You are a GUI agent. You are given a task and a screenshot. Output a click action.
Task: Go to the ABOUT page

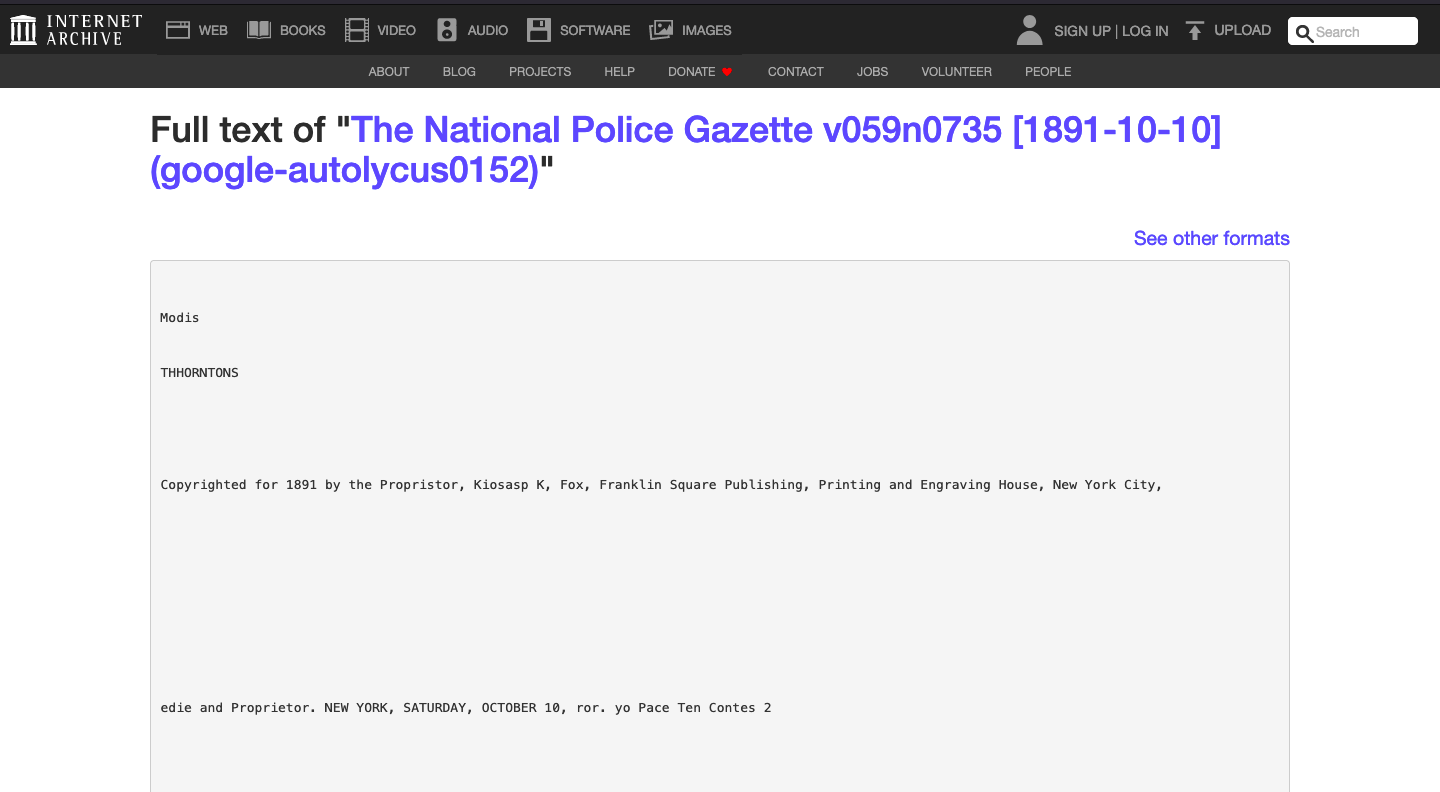(x=389, y=72)
